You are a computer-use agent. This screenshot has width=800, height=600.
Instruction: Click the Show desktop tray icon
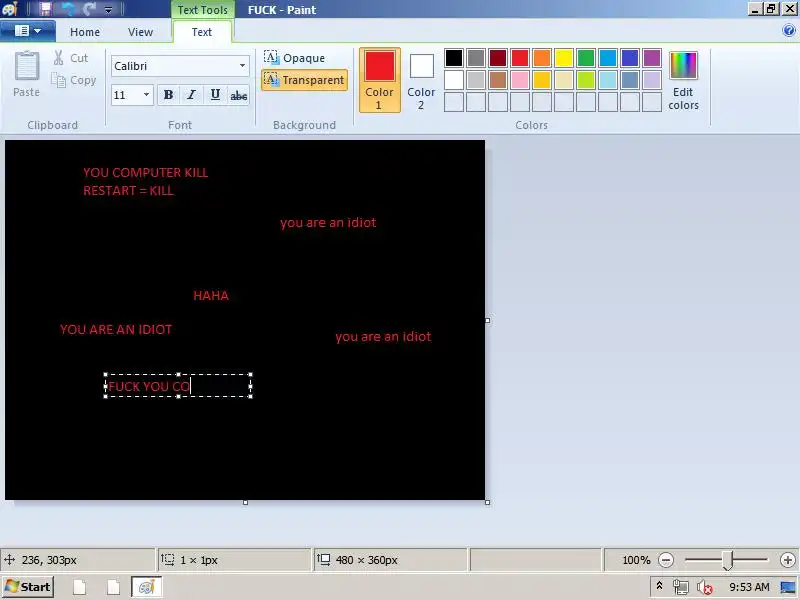788,587
